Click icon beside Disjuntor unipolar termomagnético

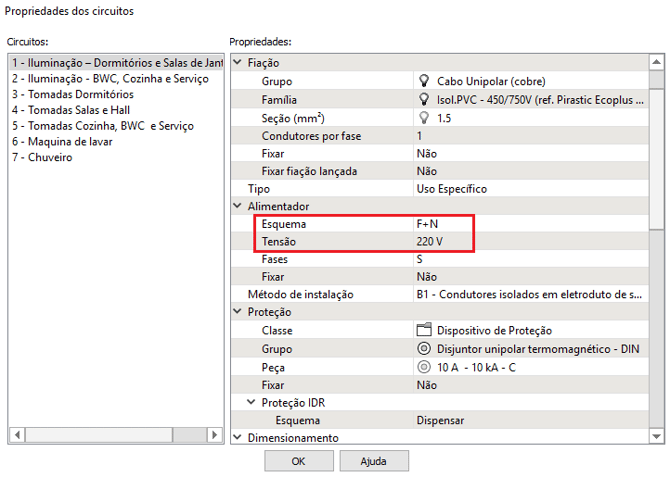[423, 348]
